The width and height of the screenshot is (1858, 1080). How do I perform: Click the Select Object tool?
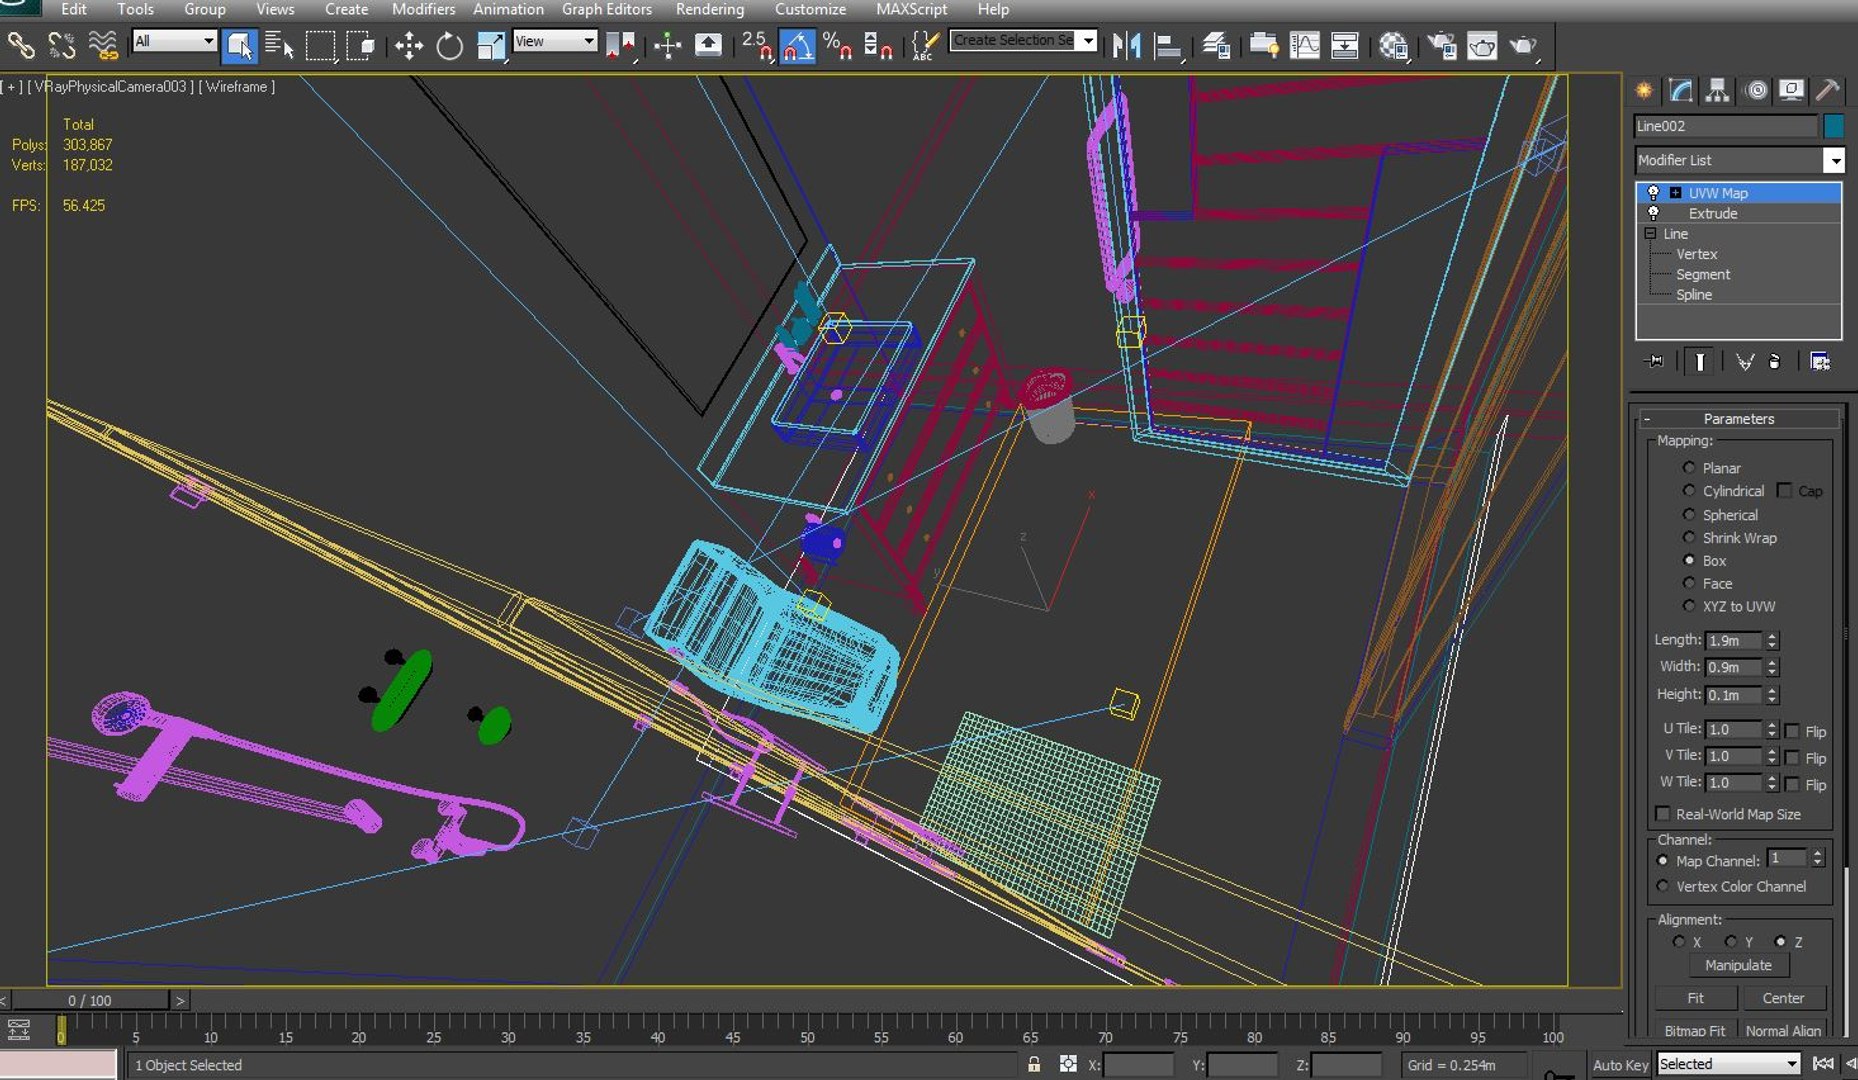239,46
